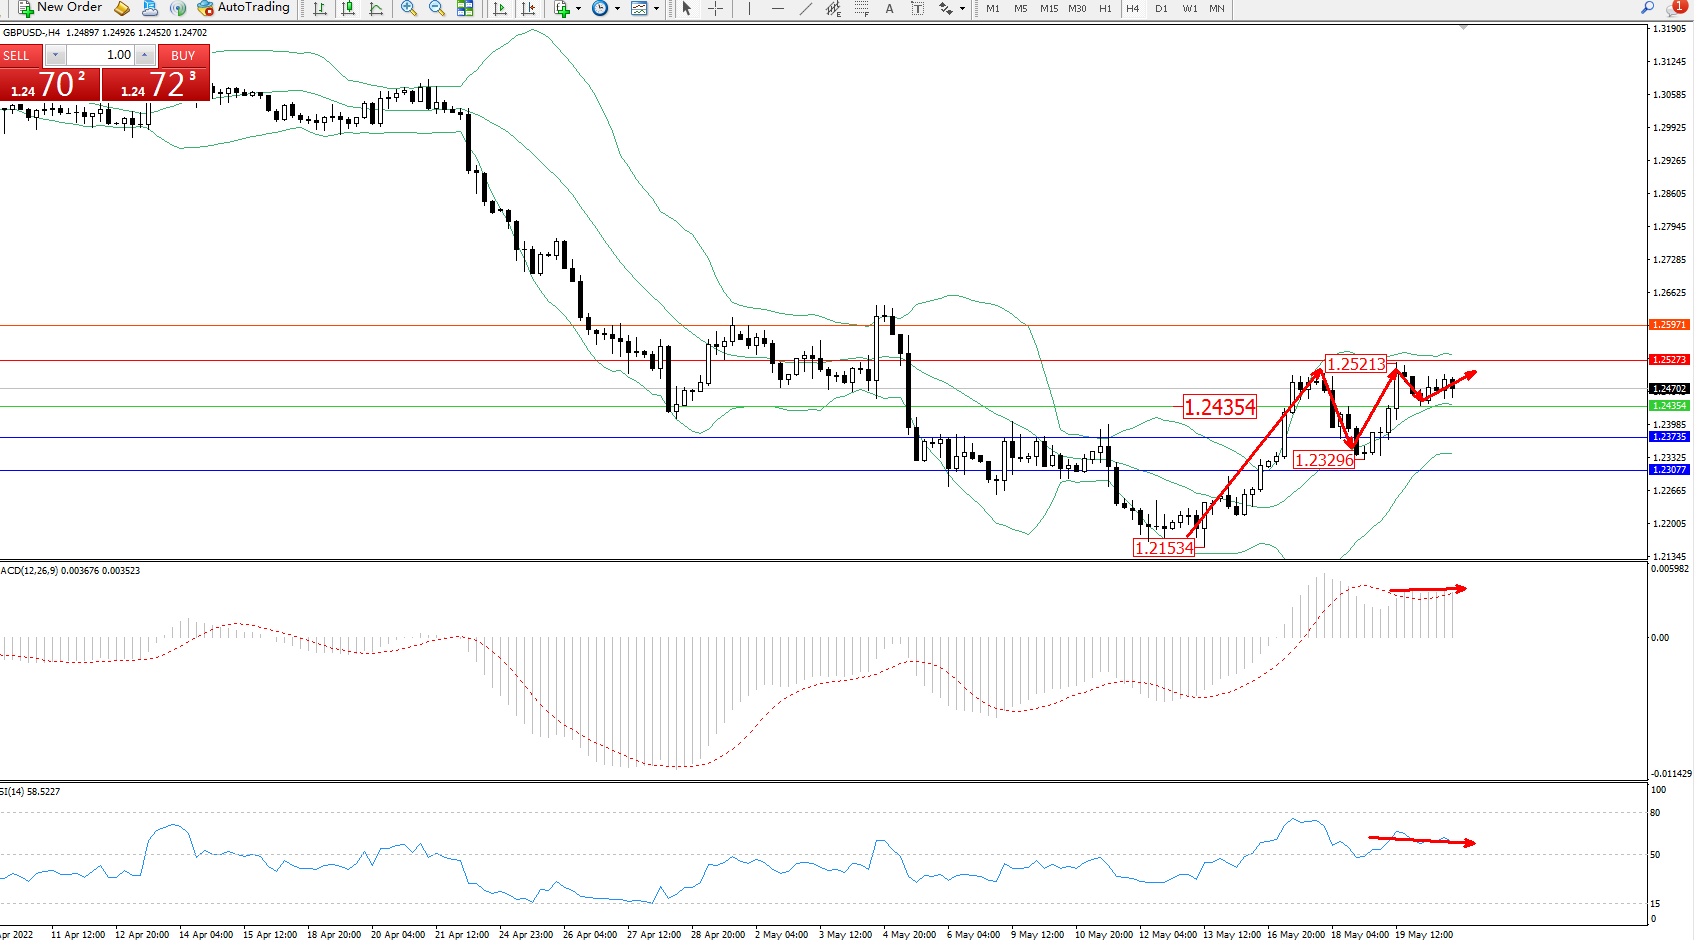Image resolution: width=1694 pixels, height=940 pixels.
Task: Zoom in on the chart
Action: 408,8
